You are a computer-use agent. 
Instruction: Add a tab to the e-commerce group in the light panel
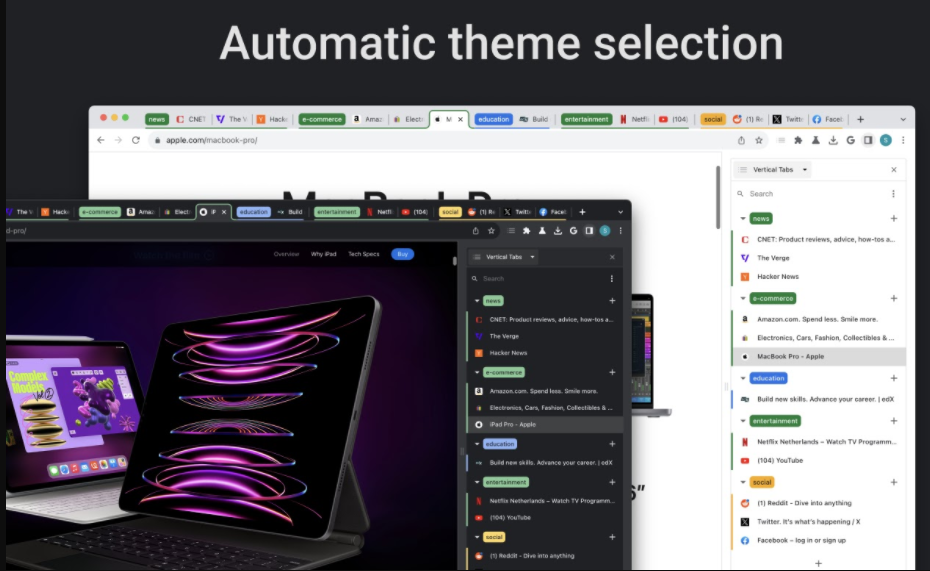(x=894, y=298)
